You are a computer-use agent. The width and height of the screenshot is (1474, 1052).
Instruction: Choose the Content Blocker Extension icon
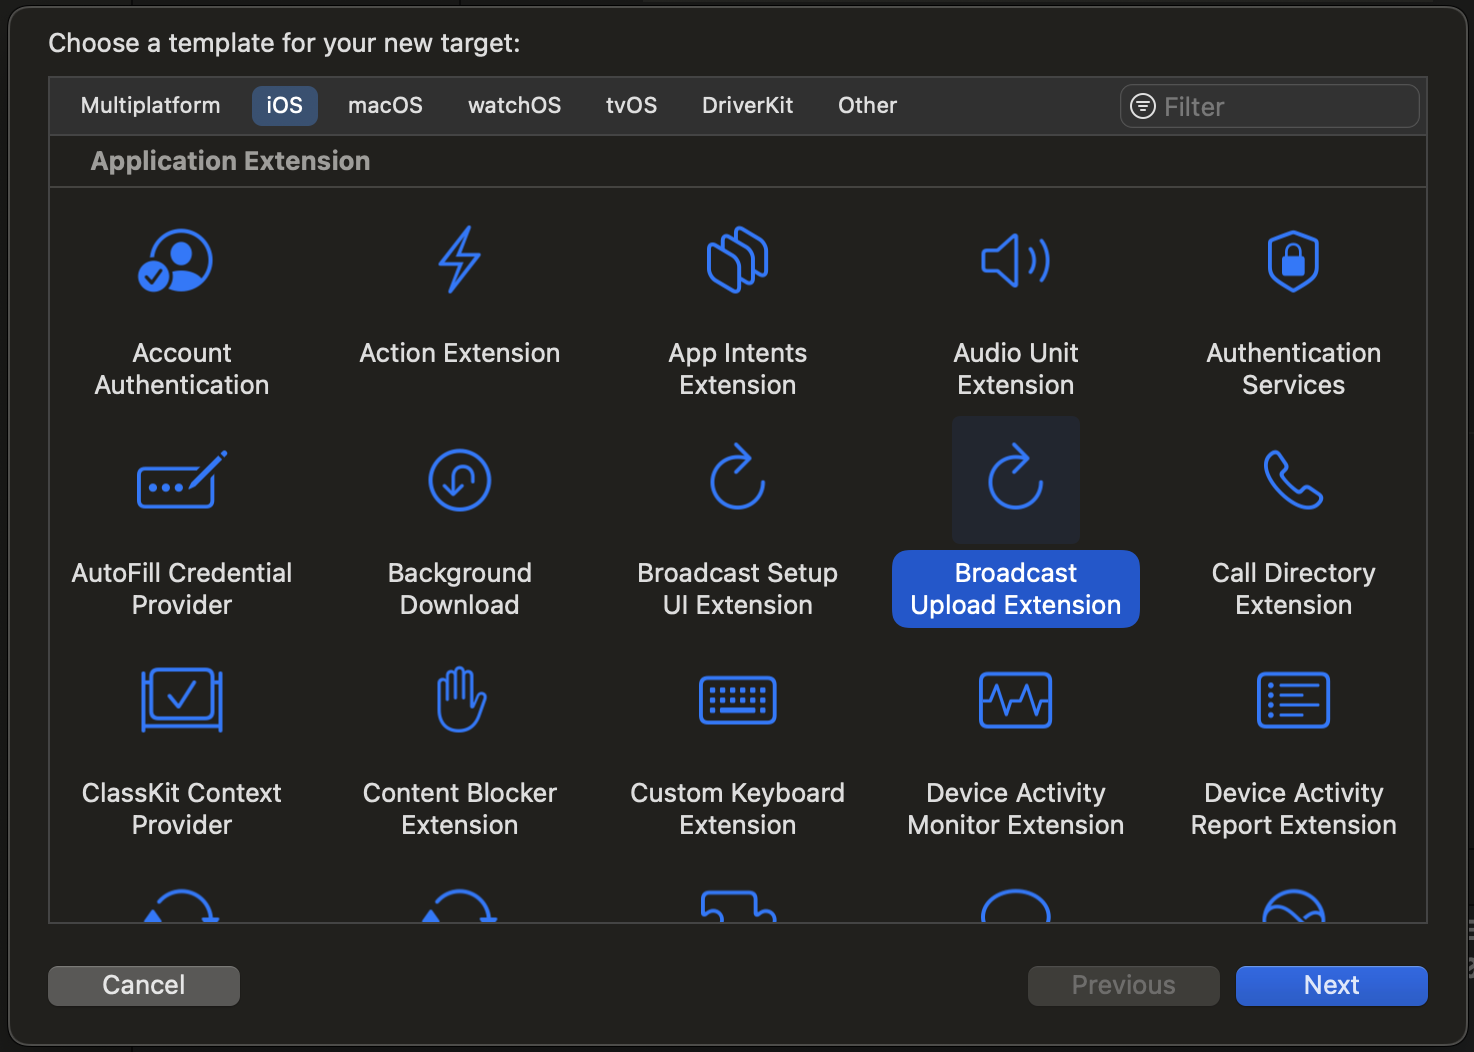(x=459, y=700)
